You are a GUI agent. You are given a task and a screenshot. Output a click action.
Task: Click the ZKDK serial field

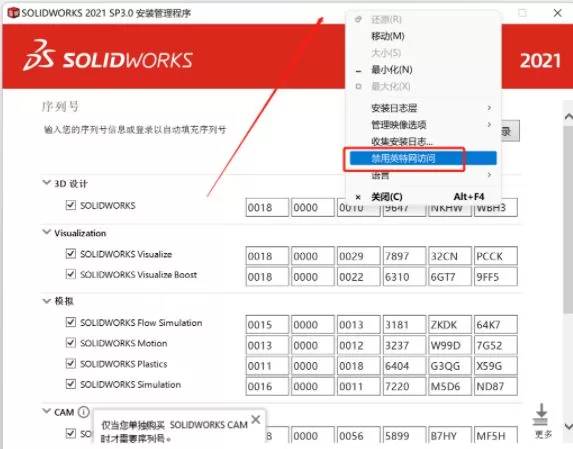(450, 324)
